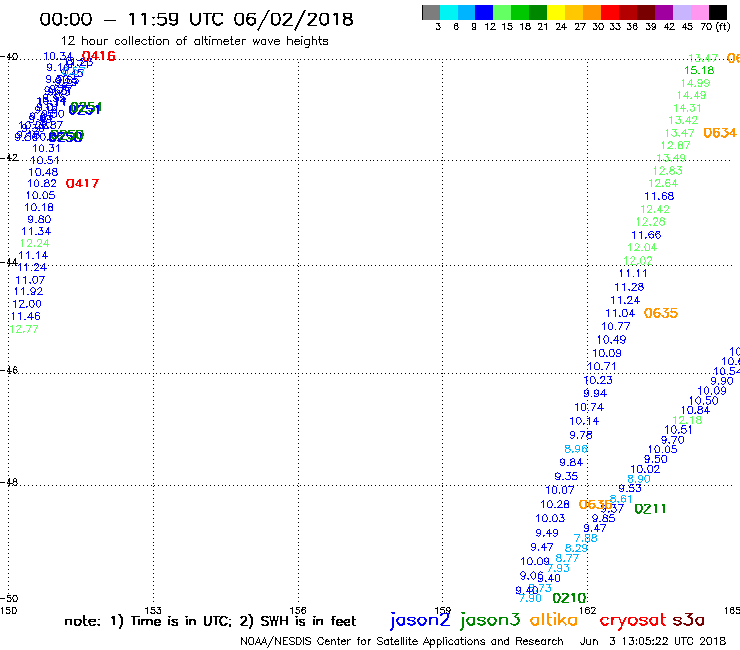Screen dimensions: 740x650
Task: Click the wave height value '14.31'
Action: click(687, 108)
